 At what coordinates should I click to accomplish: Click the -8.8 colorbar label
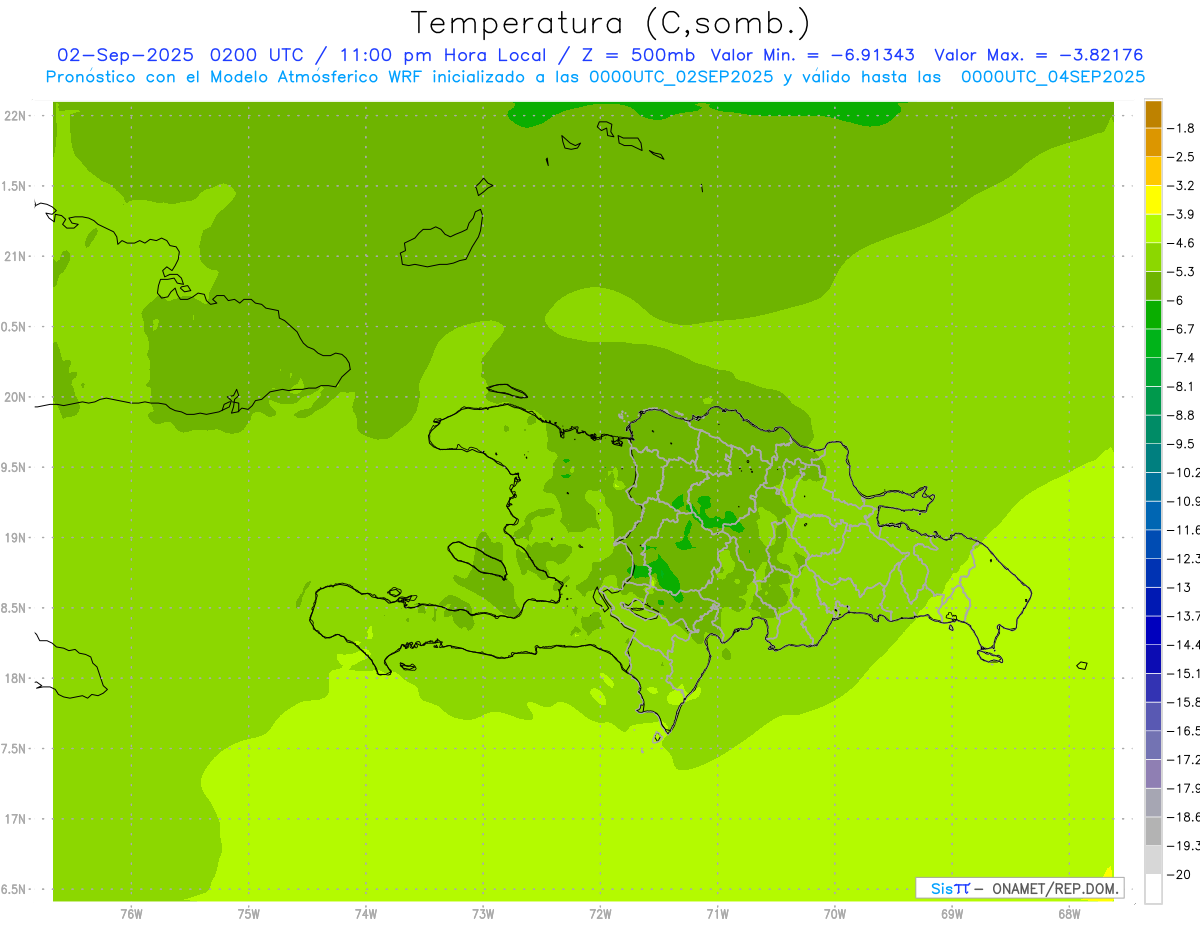pos(1182,415)
